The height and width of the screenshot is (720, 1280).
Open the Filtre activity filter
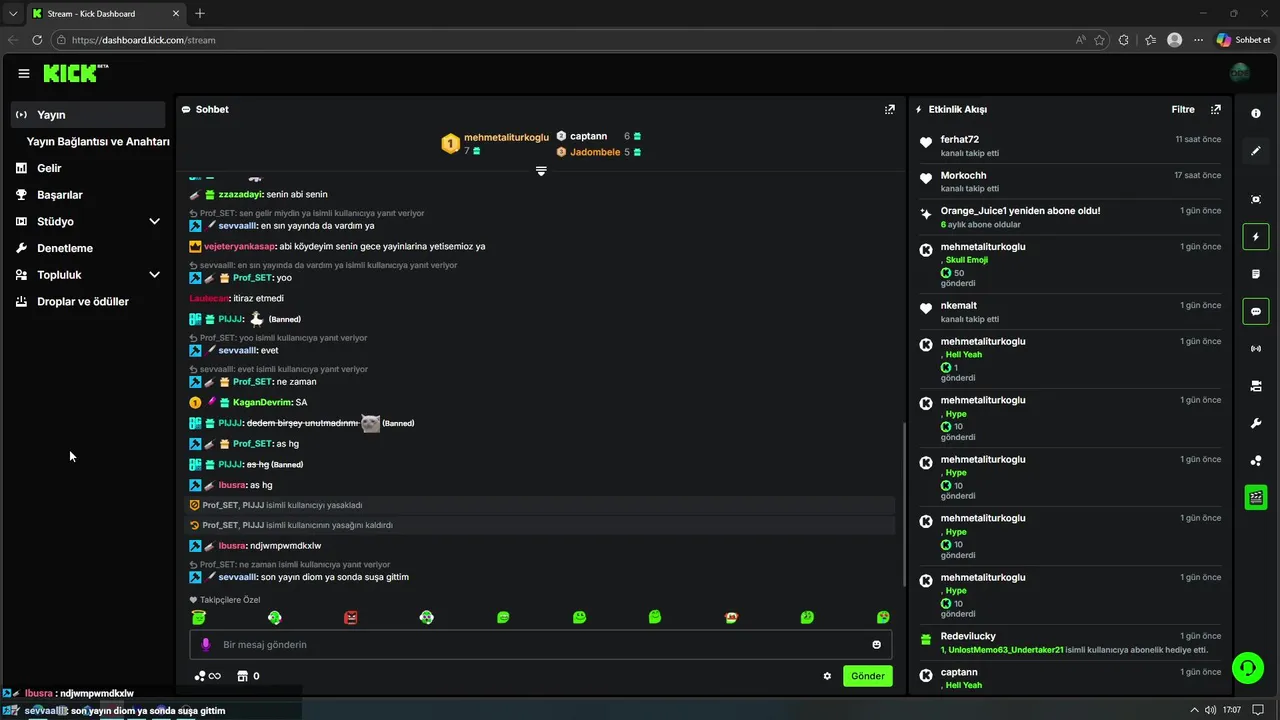[1183, 109]
